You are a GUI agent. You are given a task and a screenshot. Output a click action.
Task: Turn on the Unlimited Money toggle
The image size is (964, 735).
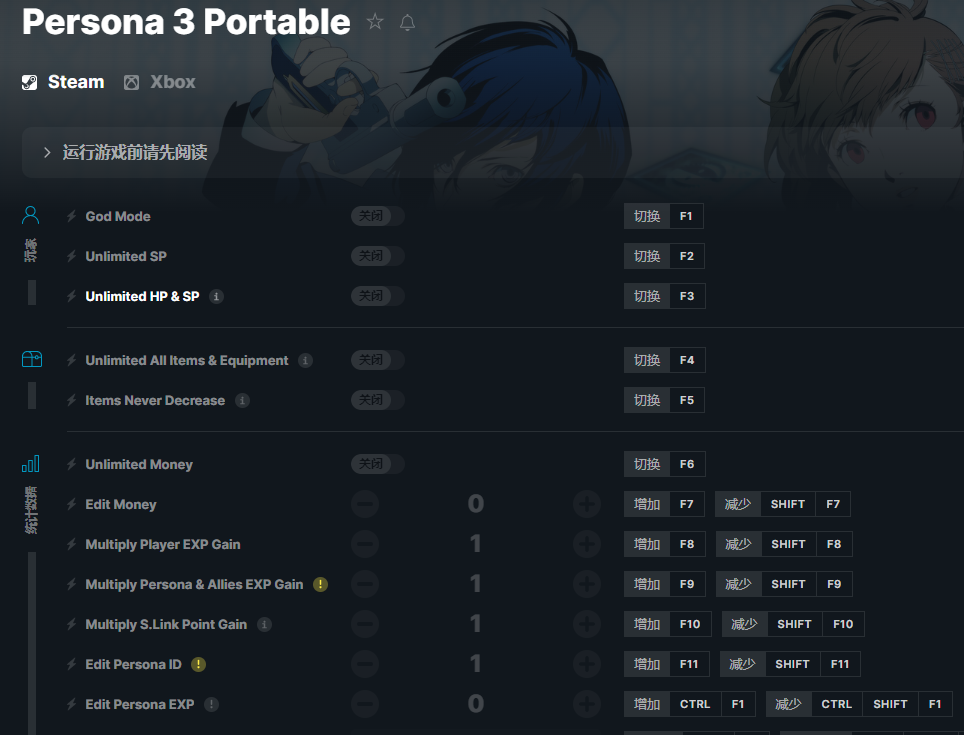[x=377, y=464]
